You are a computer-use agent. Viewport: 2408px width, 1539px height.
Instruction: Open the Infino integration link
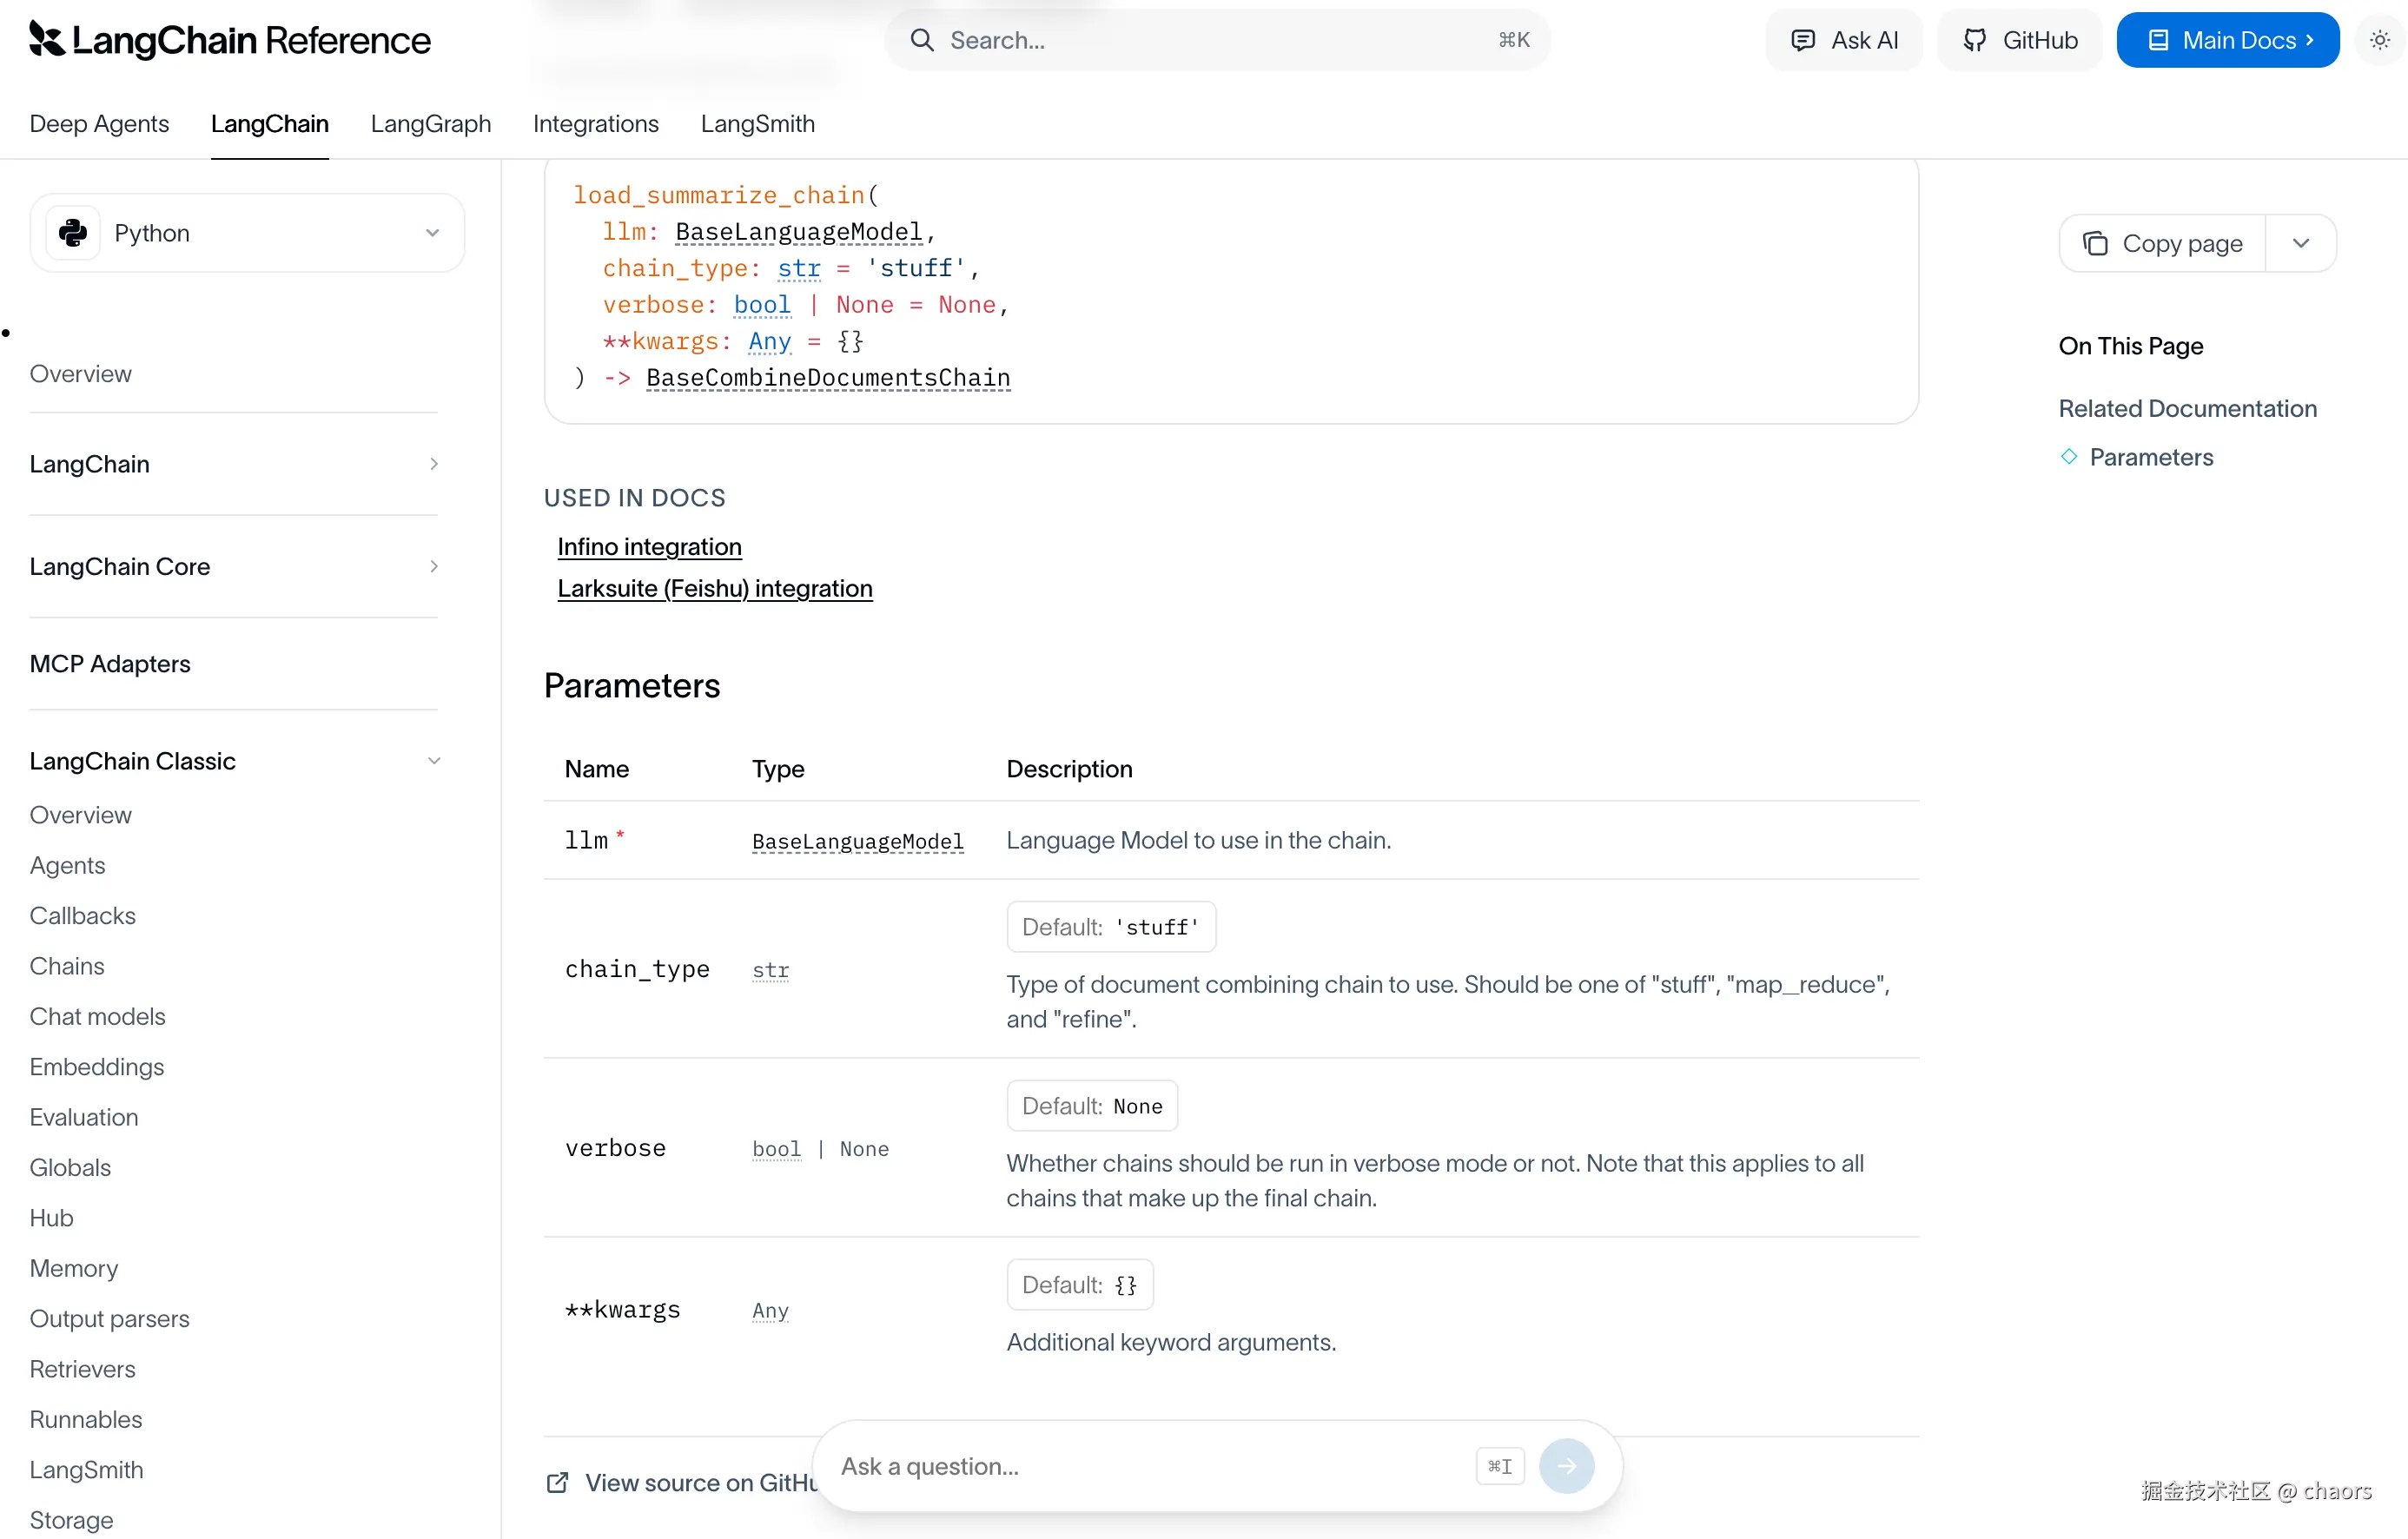(x=649, y=546)
